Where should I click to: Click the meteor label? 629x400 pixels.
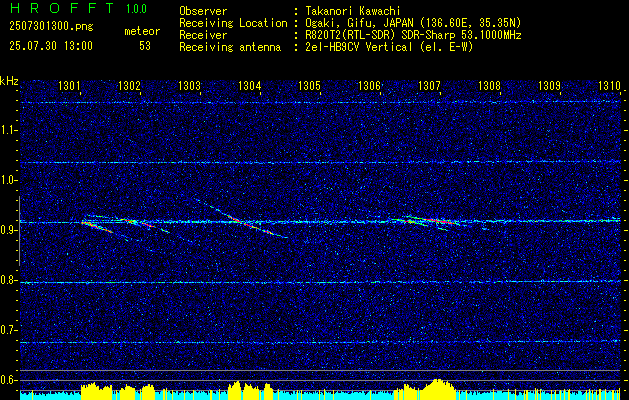[142, 31]
